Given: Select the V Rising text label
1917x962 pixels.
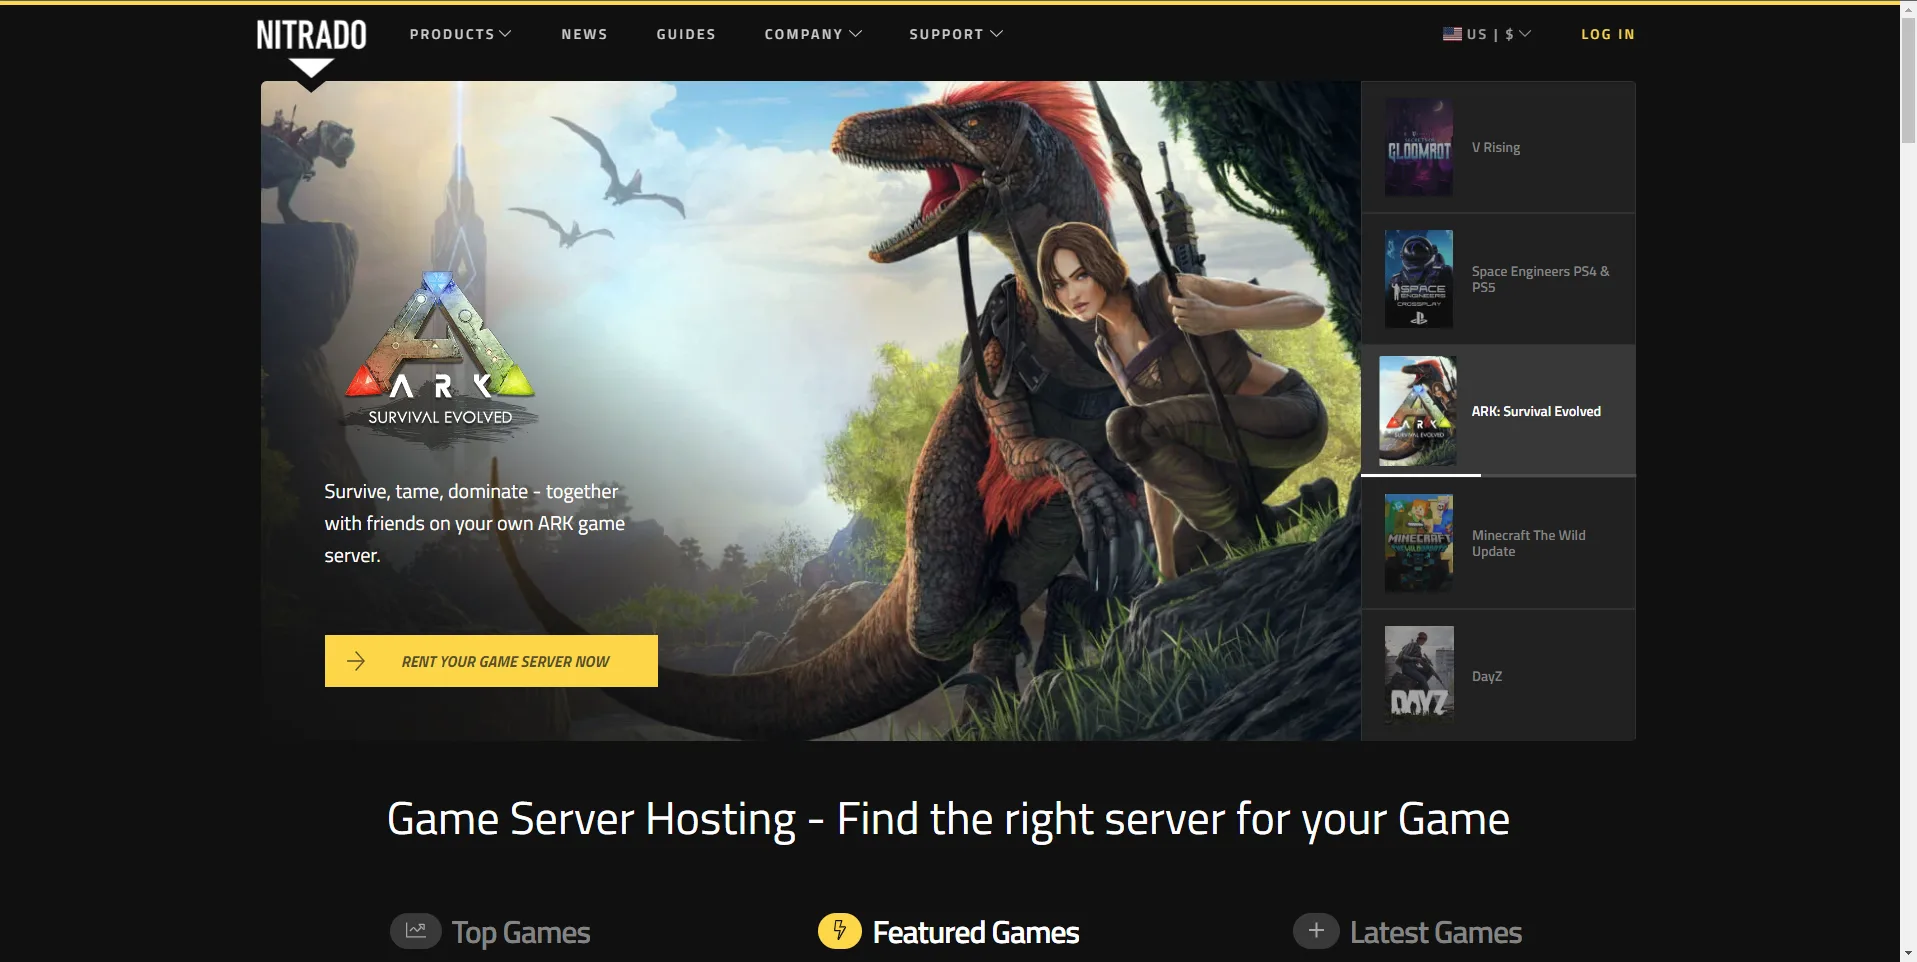Looking at the screenshot, I should click(x=1496, y=147).
